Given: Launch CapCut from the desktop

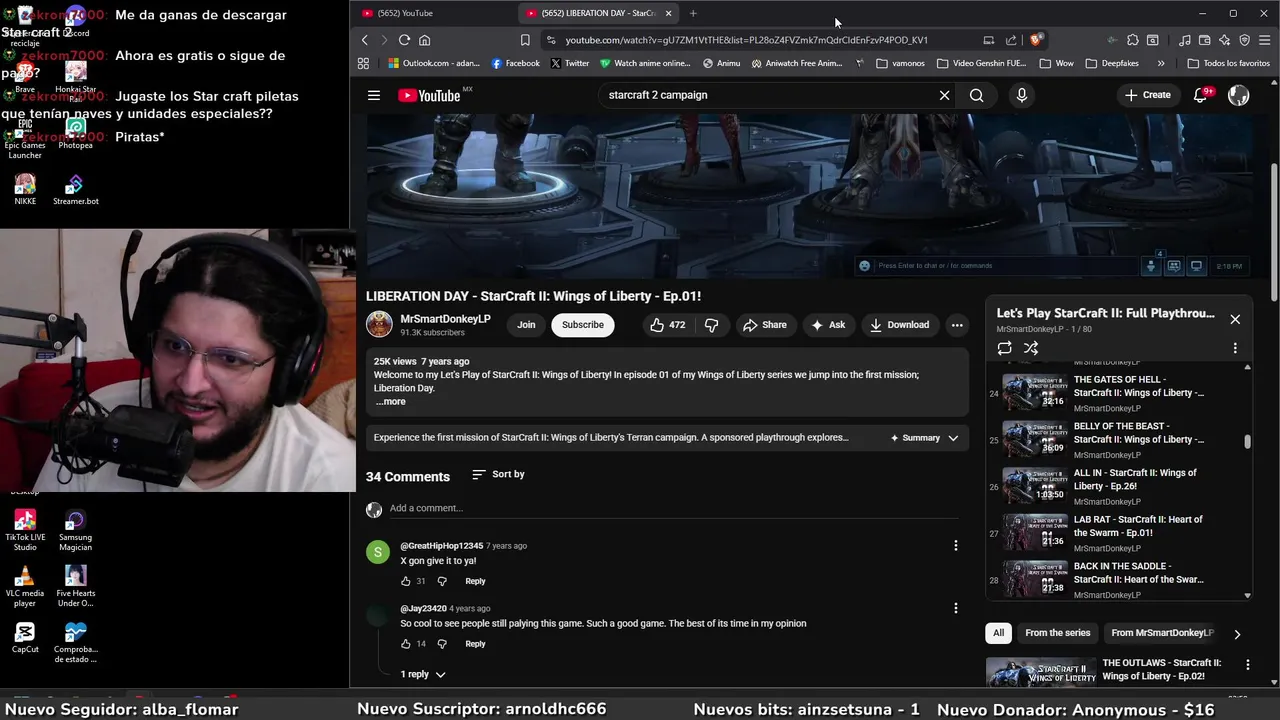Looking at the screenshot, I should pyautogui.click(x=25, y=638).
